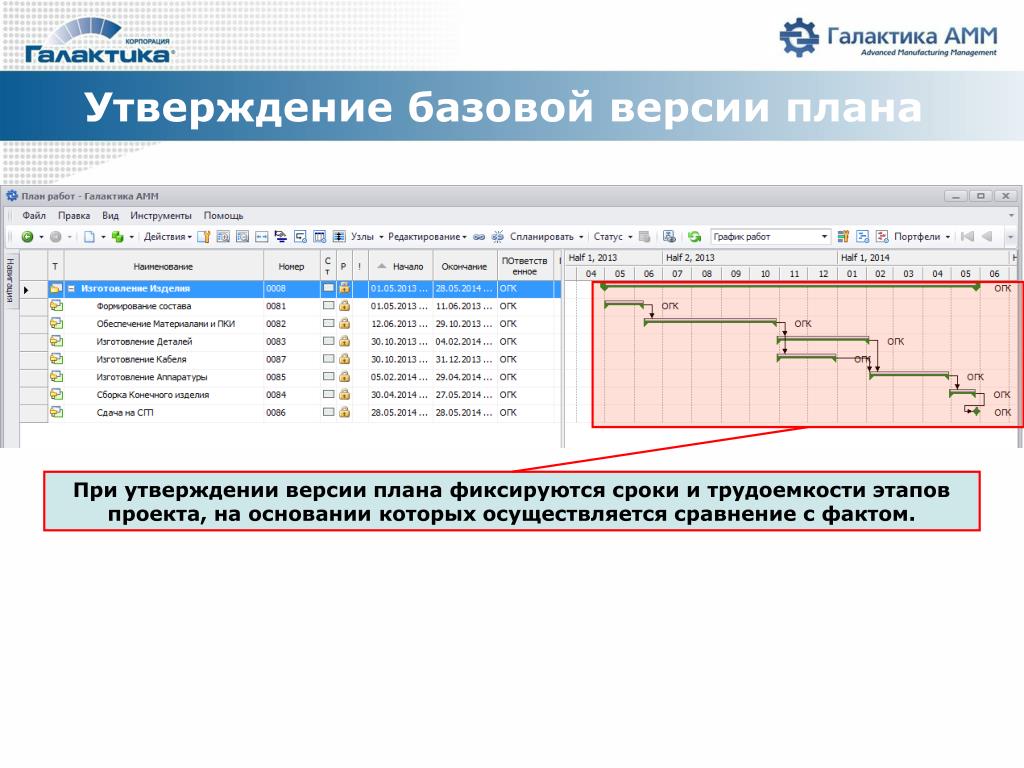Toggle Ст box in Формирование состава row
Viewport: 1024px width, 768px height.
pos(328,306)
